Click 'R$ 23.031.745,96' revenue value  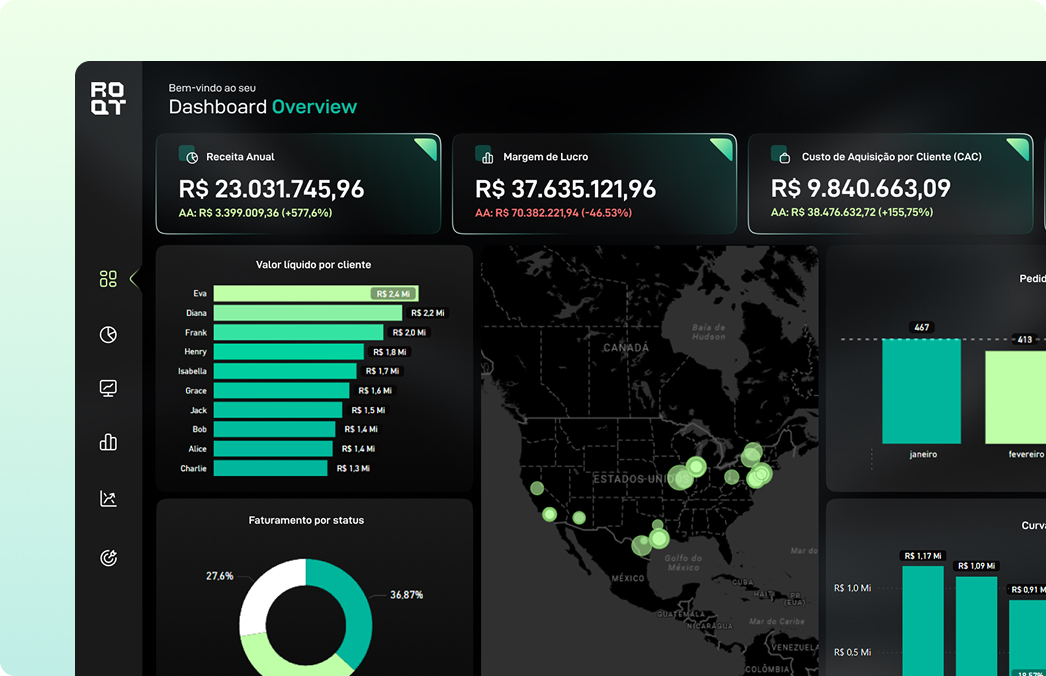tap(272, 189)
